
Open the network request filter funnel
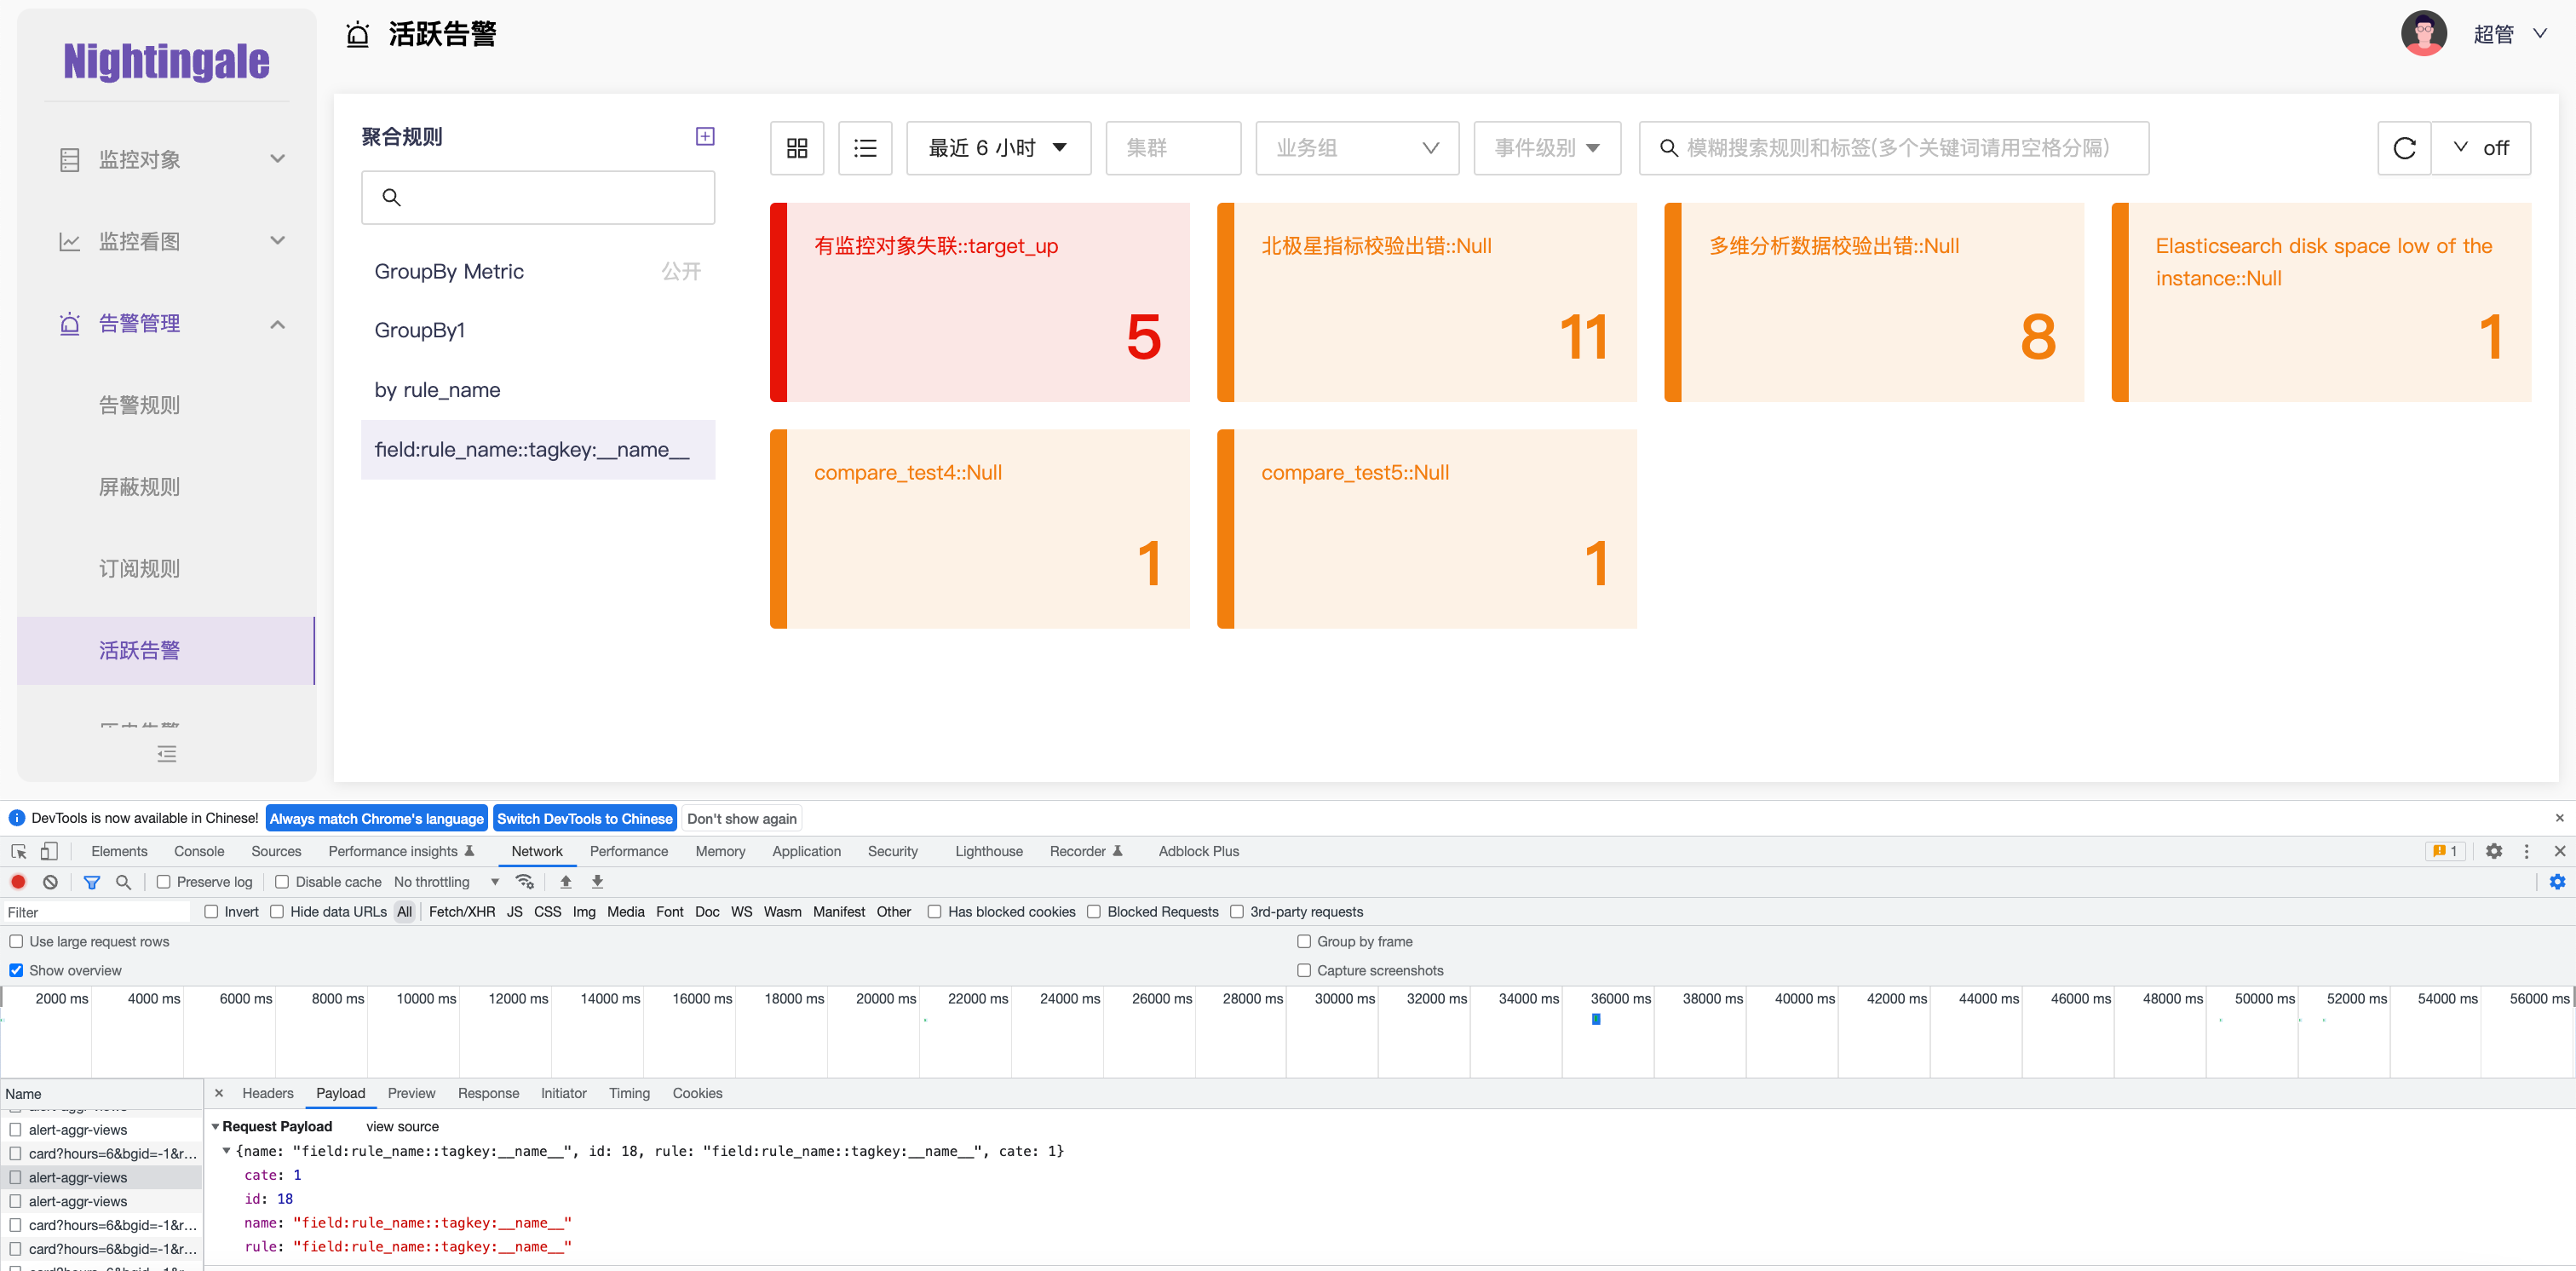[x=92, y=882]
